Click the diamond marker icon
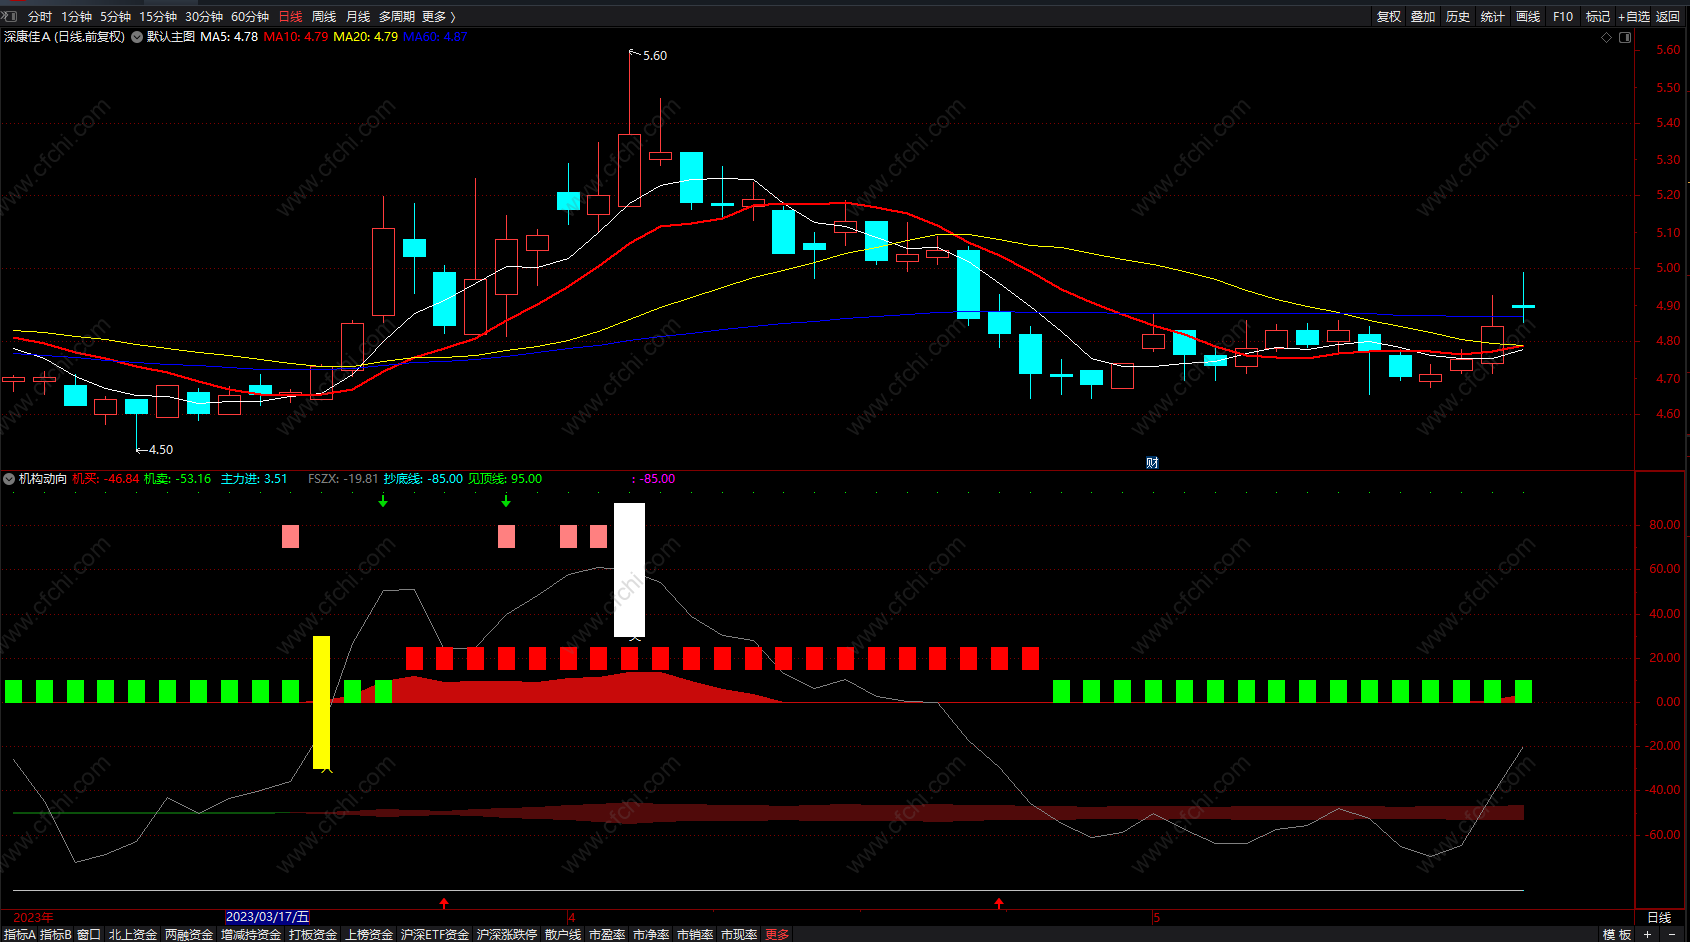This screenshot has width=1690, height=942. [x=1607, y=37]
